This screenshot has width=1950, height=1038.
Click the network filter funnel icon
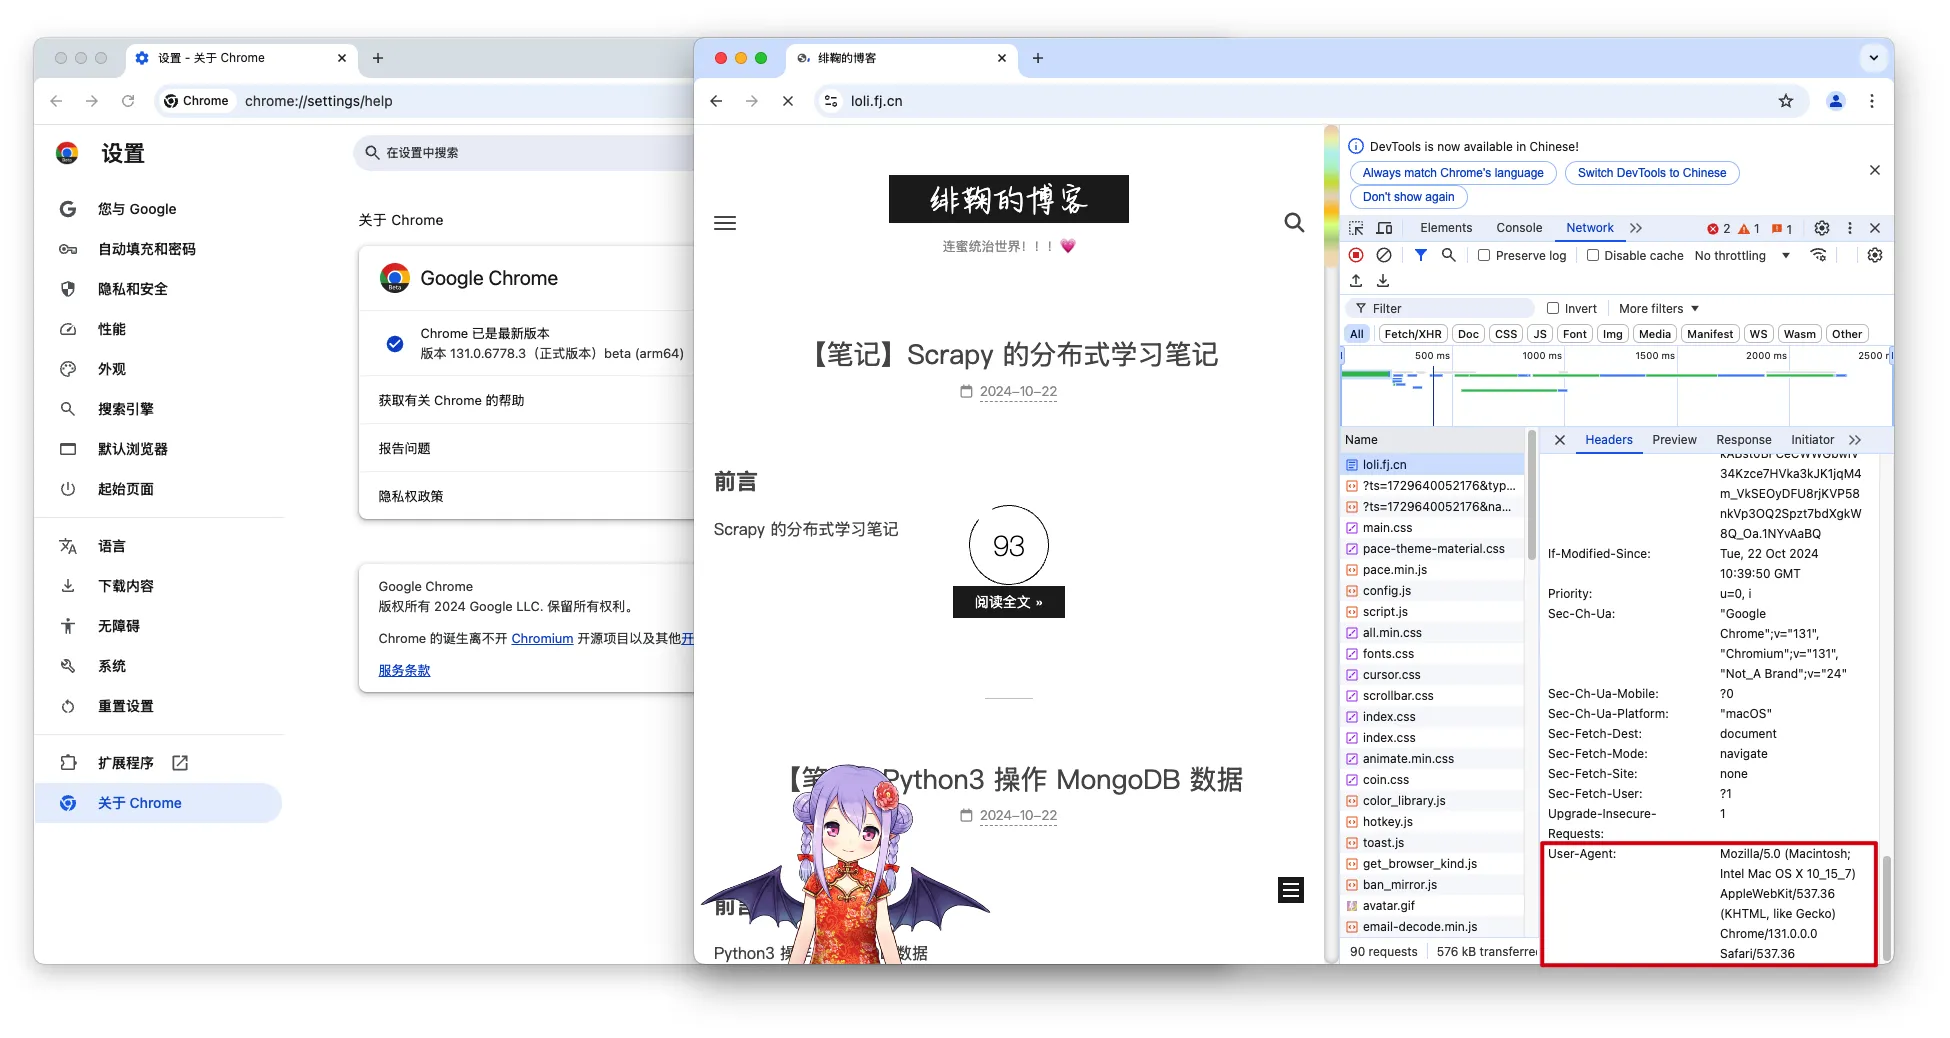[x=1420, y=256]
